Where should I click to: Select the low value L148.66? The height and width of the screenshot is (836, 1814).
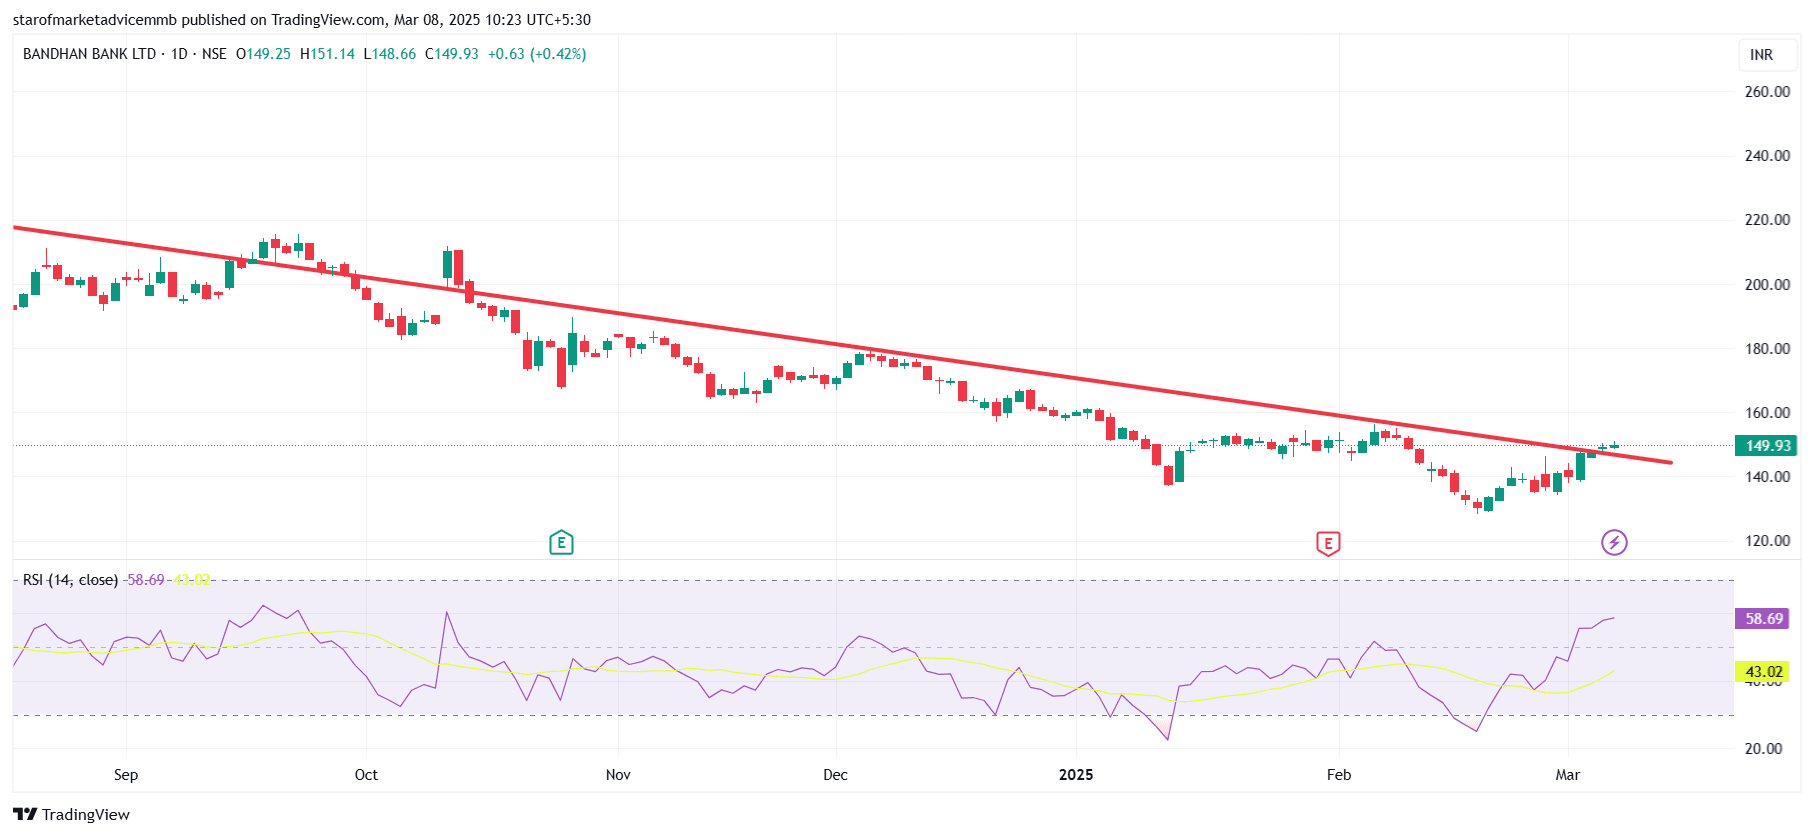point(389,54)
